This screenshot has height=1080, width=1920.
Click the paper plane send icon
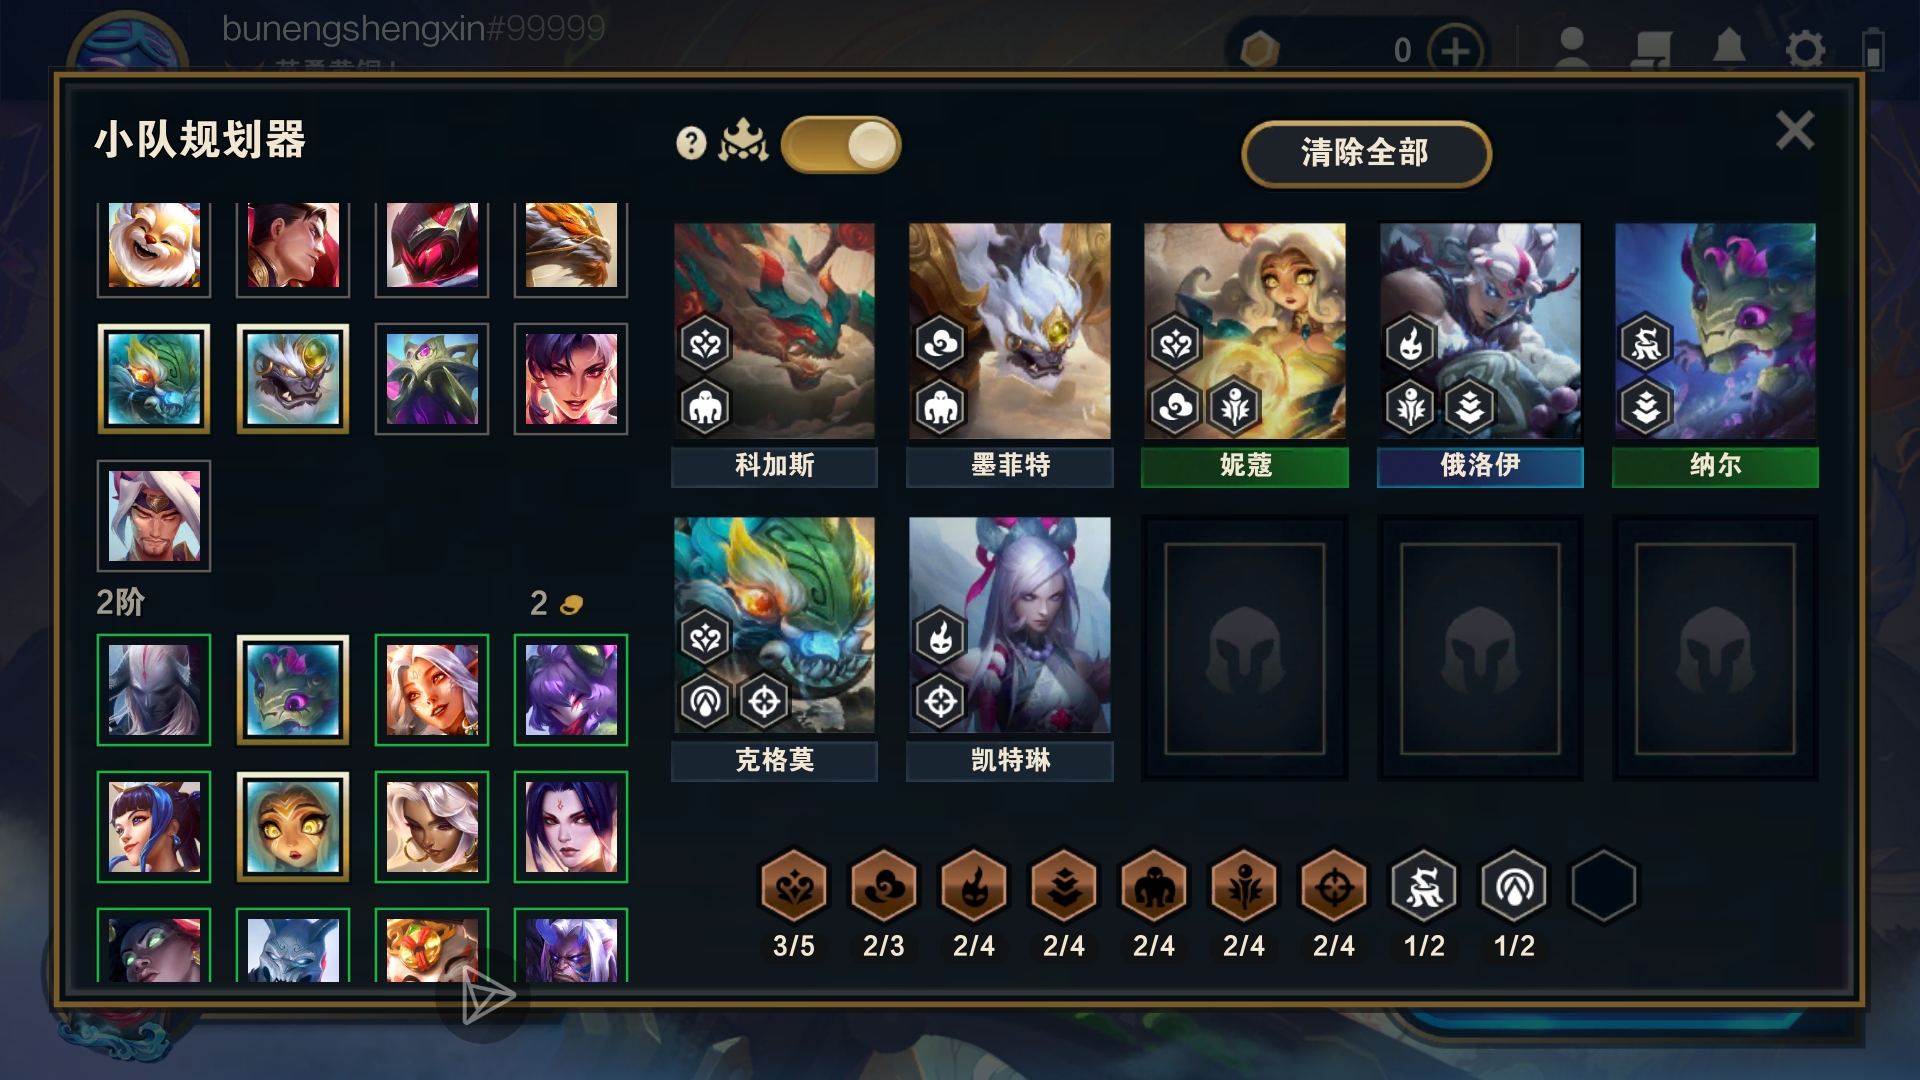click(487, 995)
